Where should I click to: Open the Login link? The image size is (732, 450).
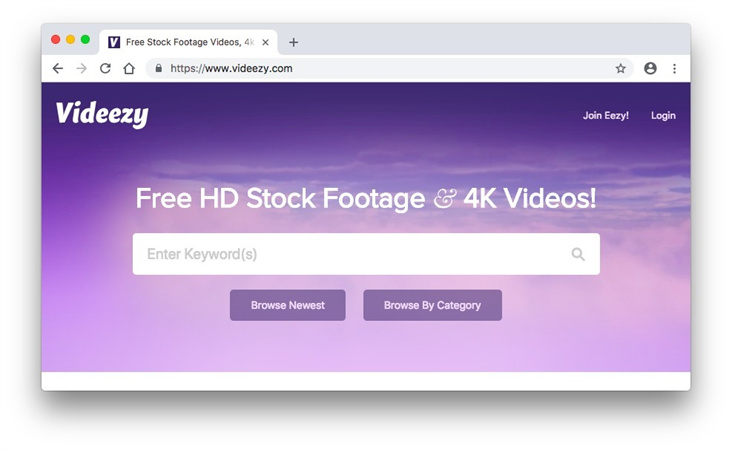click(x=663, y=115)
